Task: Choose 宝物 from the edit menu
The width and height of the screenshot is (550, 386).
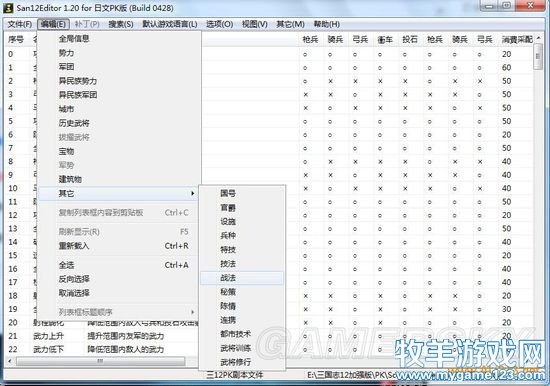Action: click(x=119, y=151)
